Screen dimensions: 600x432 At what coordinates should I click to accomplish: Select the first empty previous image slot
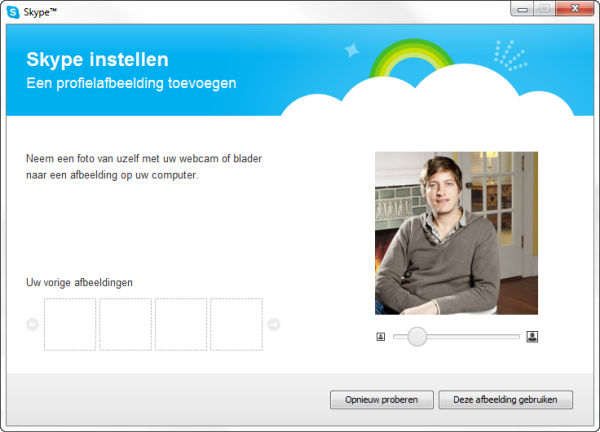[70, 324]
